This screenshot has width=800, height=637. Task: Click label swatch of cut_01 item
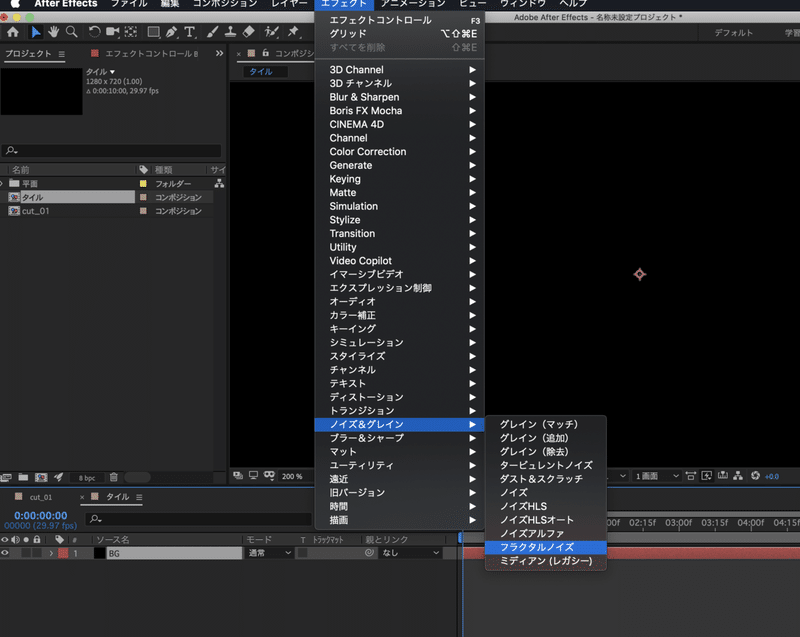click(x=143, y=211)
